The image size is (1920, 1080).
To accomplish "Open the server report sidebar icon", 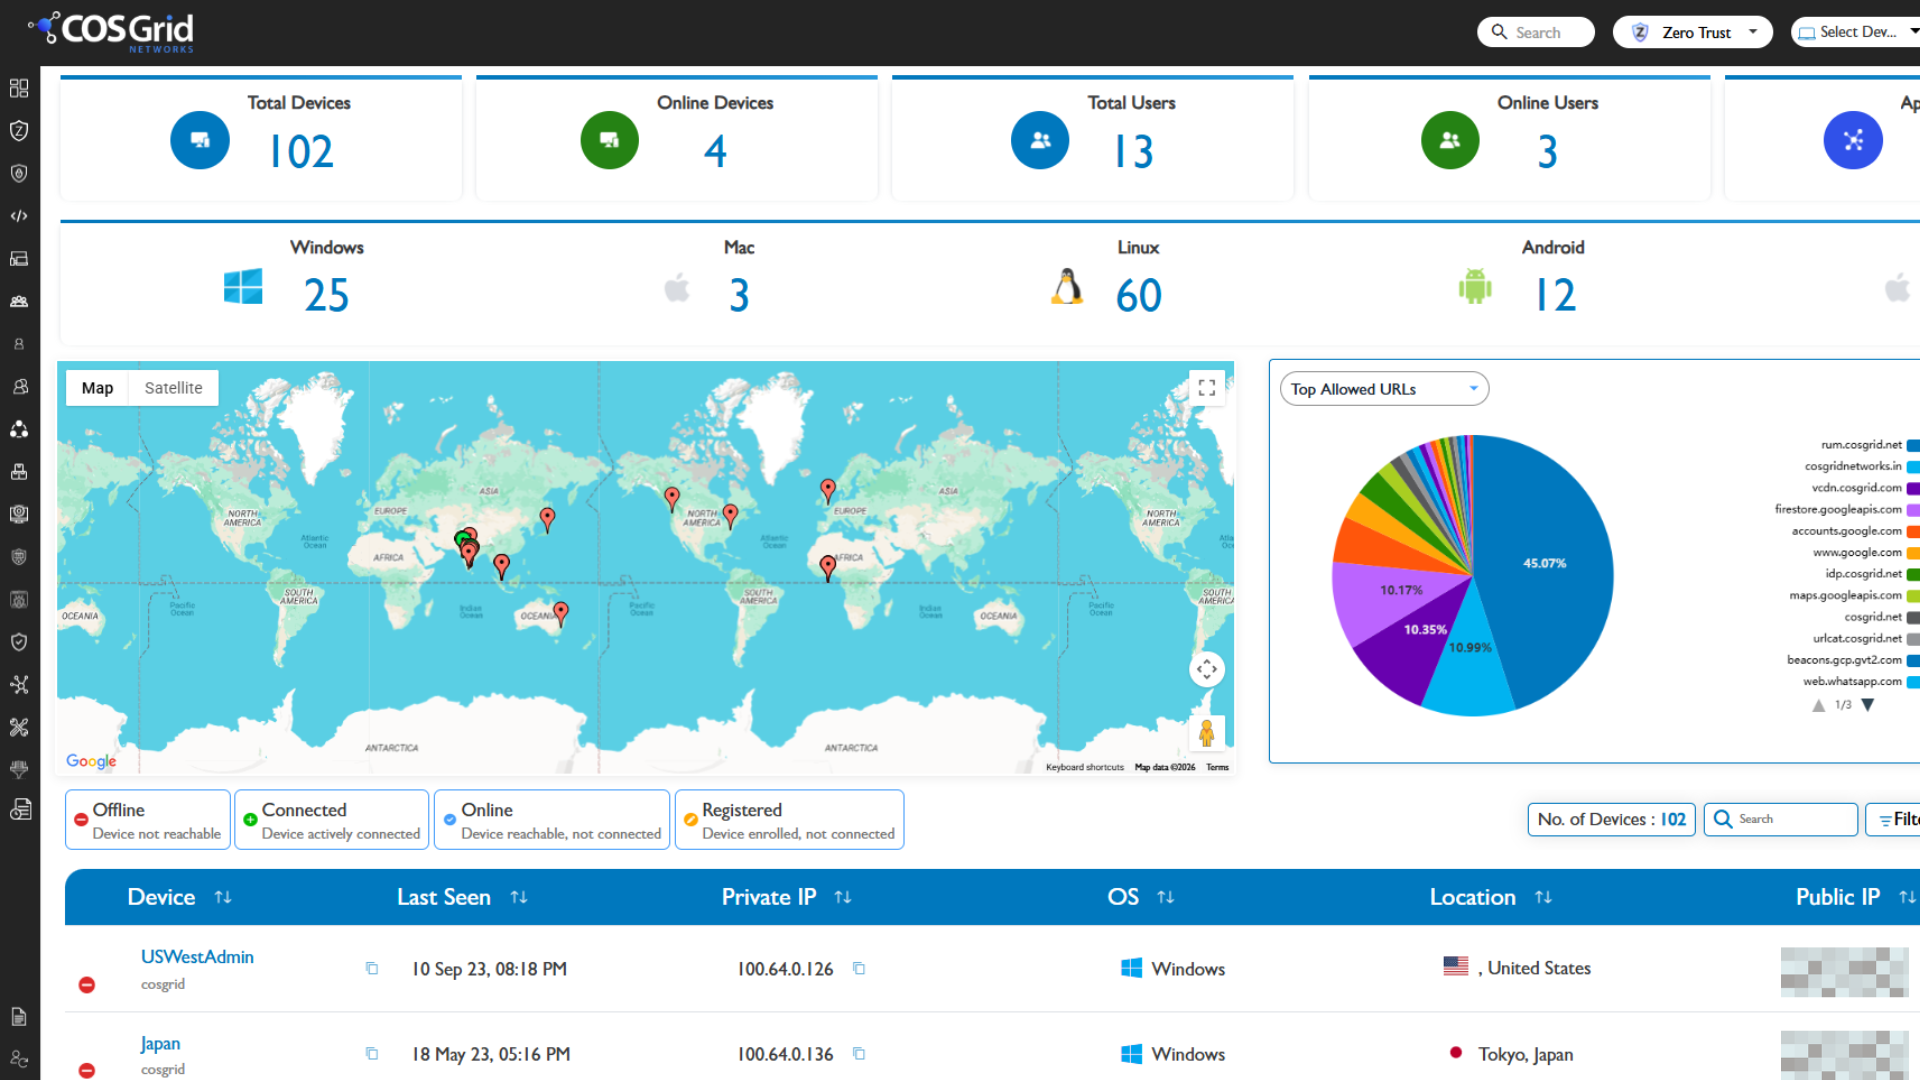I will coord(20,810).
